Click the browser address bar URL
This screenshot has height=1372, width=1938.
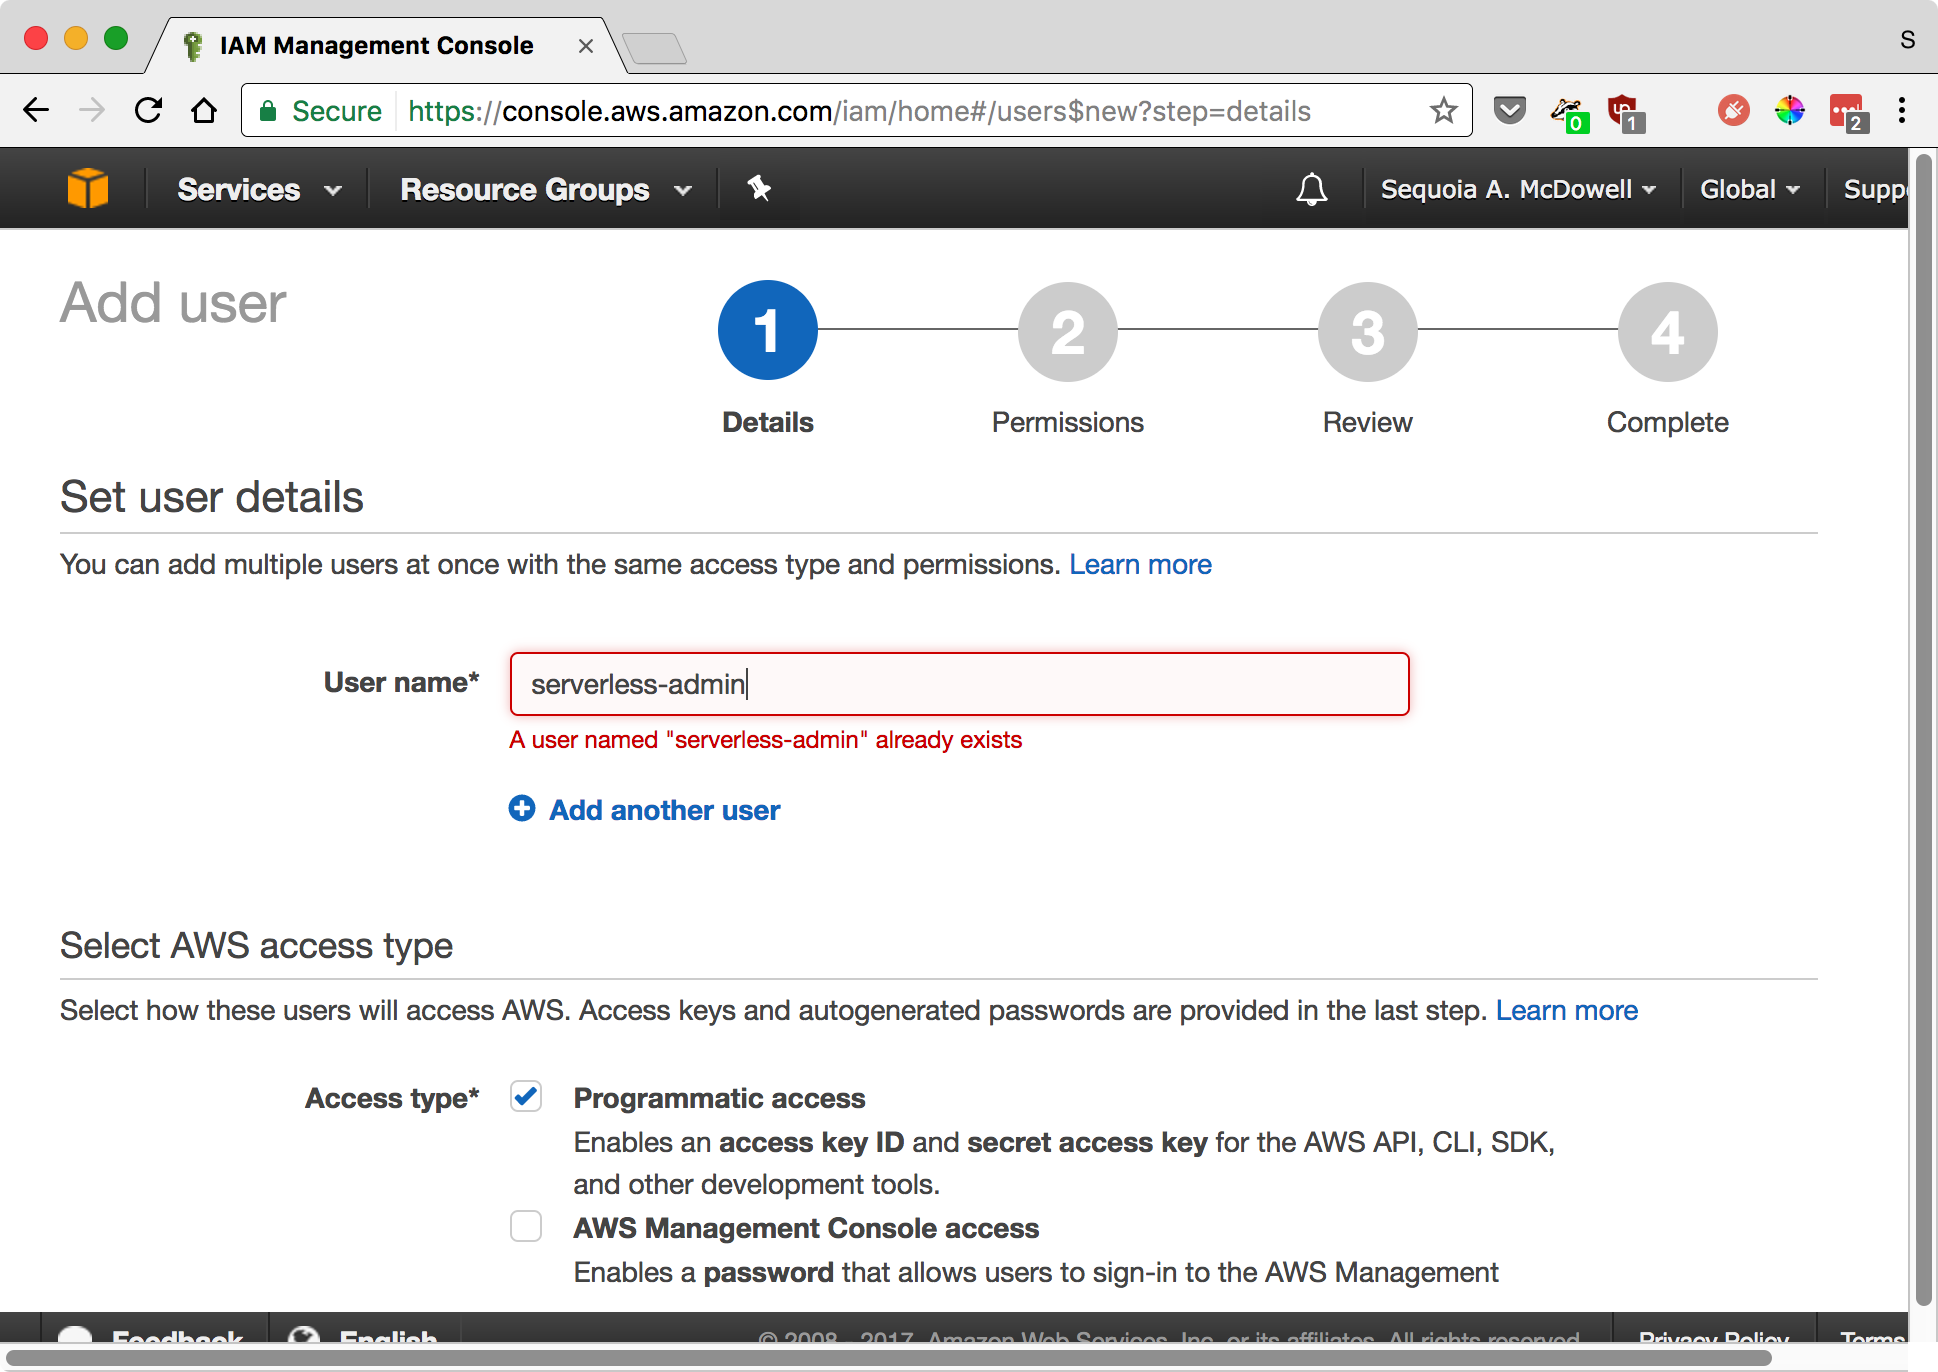858,111
